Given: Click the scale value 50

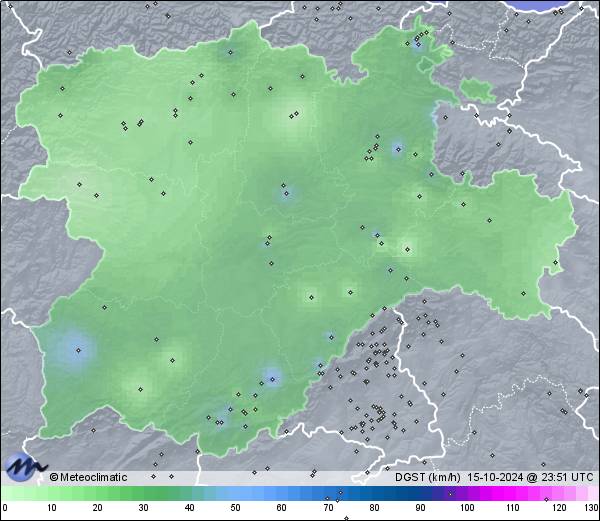Looking at the screenshot, I should (235, 508).
